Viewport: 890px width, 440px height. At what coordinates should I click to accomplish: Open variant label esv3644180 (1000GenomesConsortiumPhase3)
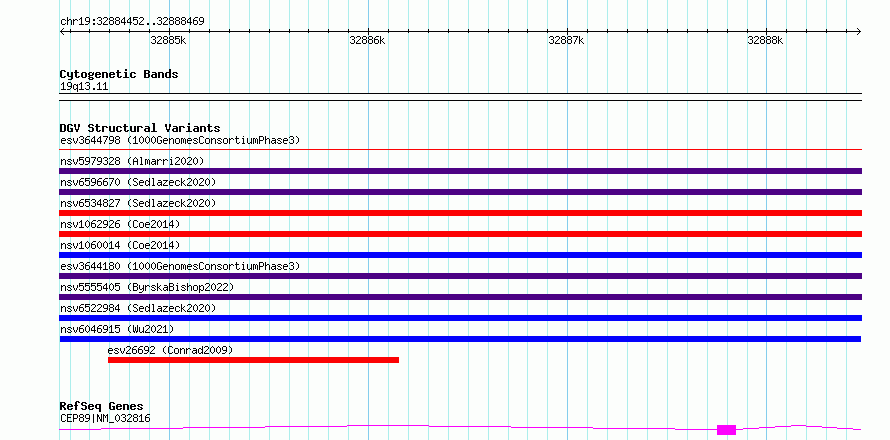(180, 266)
